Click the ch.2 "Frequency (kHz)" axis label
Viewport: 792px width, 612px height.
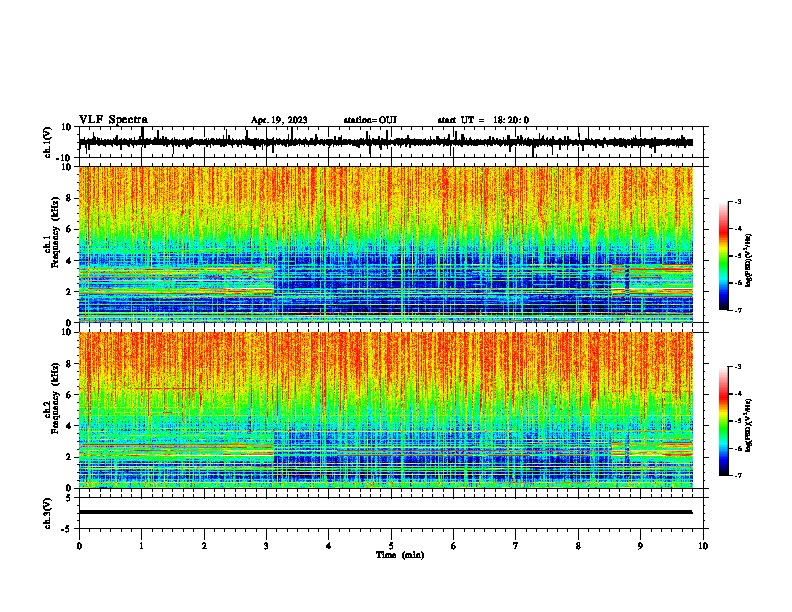click(x=55, y=398)
